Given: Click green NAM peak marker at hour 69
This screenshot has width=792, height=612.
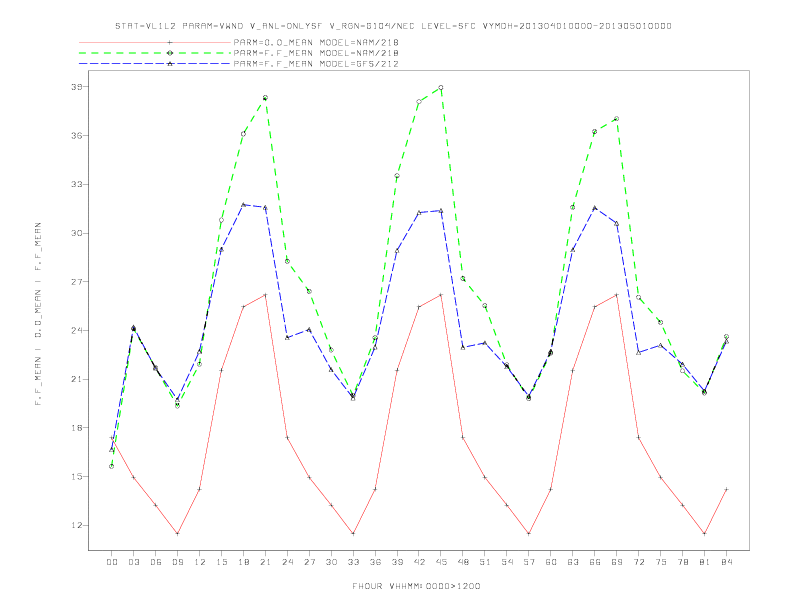Looking at the screenshot, I should [616, 119].
